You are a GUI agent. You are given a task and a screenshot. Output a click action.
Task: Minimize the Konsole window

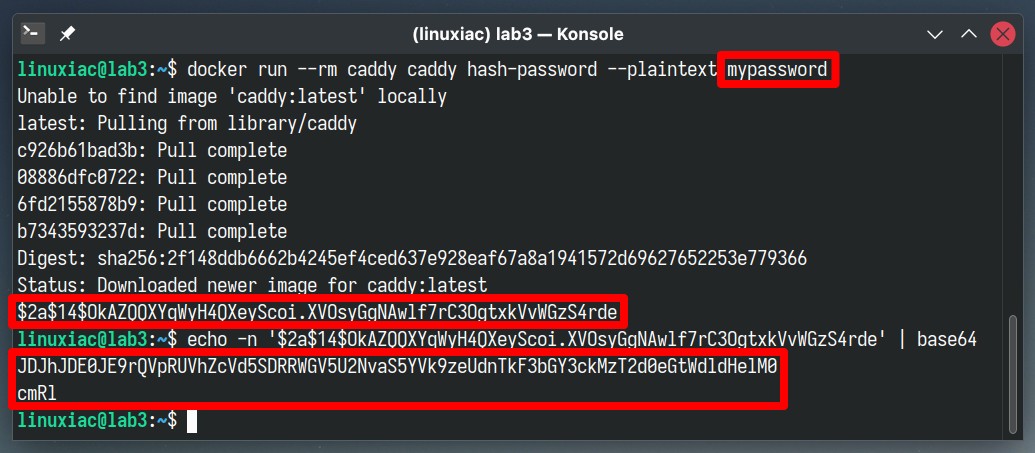(x=935, y=34)
